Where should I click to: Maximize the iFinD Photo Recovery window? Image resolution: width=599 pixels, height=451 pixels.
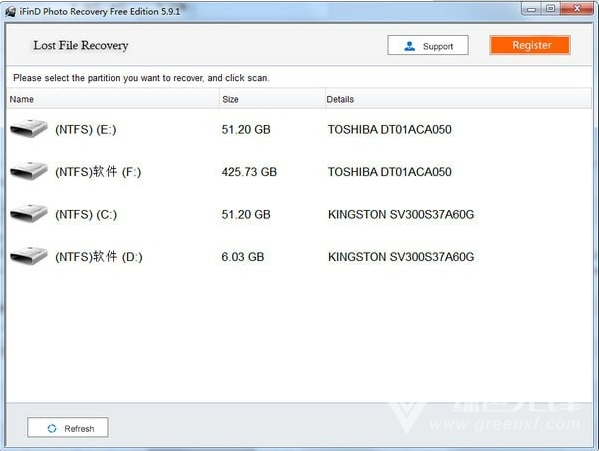click(550, 8)
